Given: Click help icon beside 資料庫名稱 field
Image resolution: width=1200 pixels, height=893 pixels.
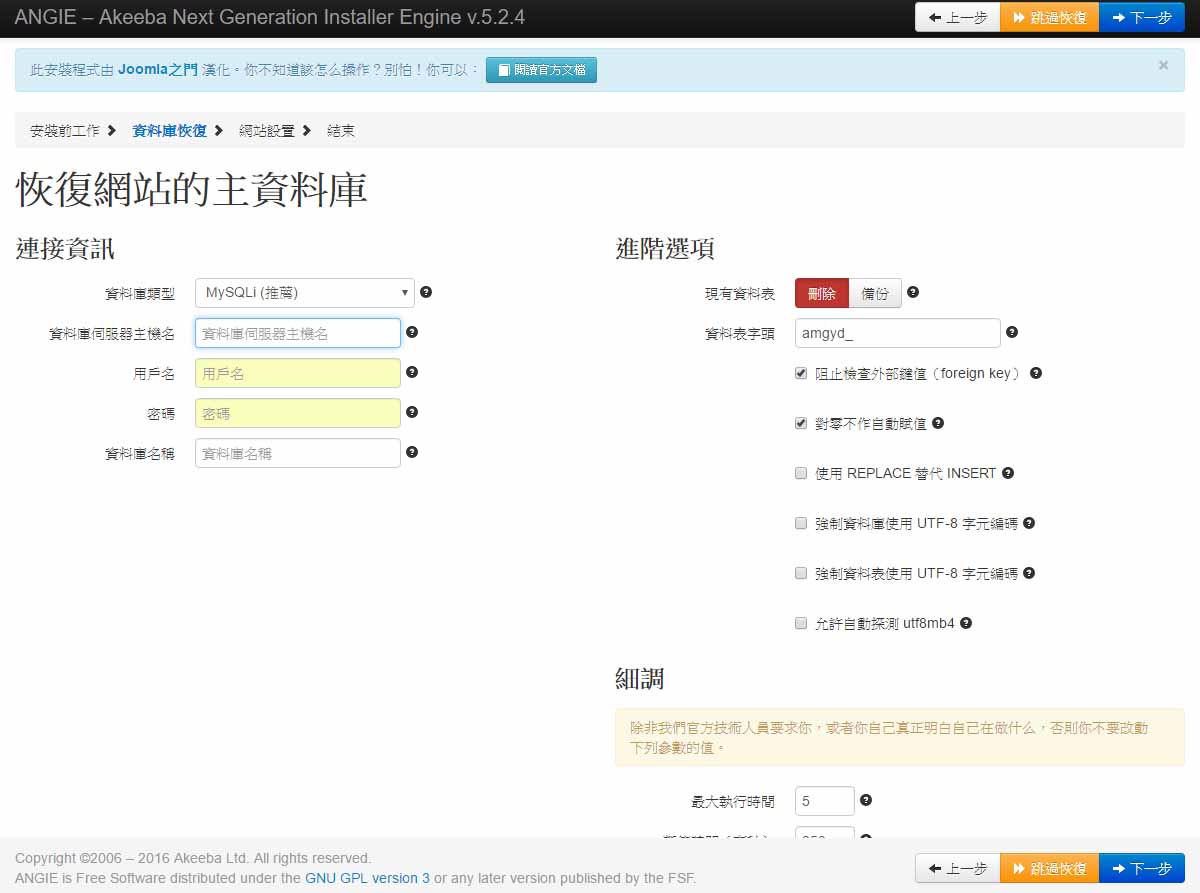Looking at the screenshot, I should 412,452.
